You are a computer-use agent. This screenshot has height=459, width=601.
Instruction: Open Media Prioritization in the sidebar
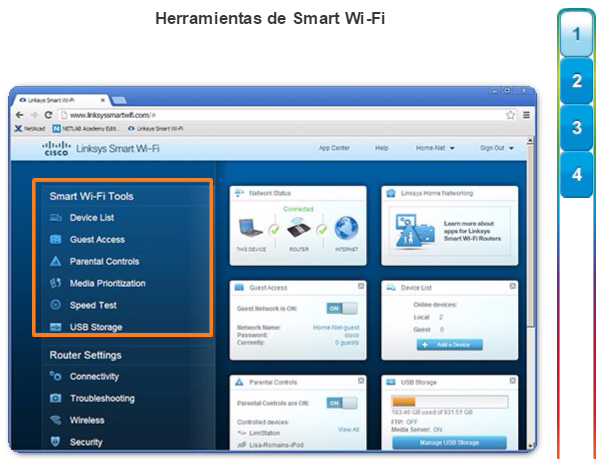107,283
